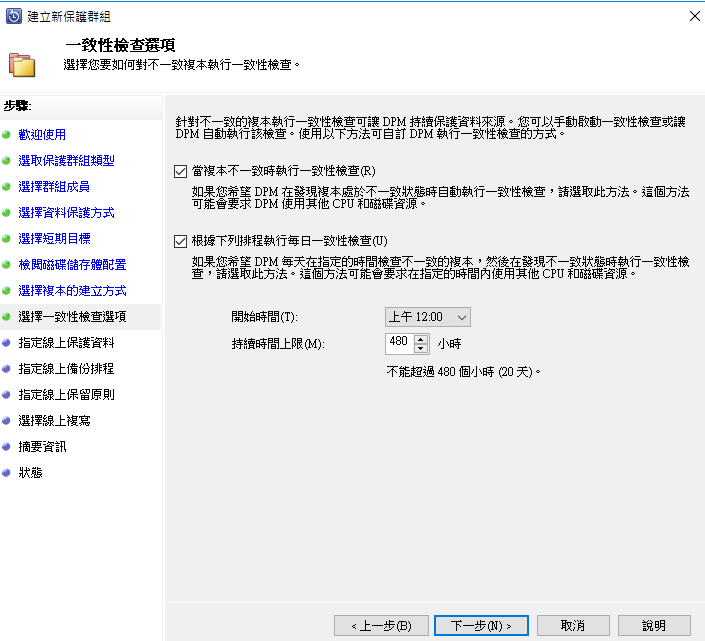
Task: Close the 建立新保護群組 wizard window
Action: 695,16
